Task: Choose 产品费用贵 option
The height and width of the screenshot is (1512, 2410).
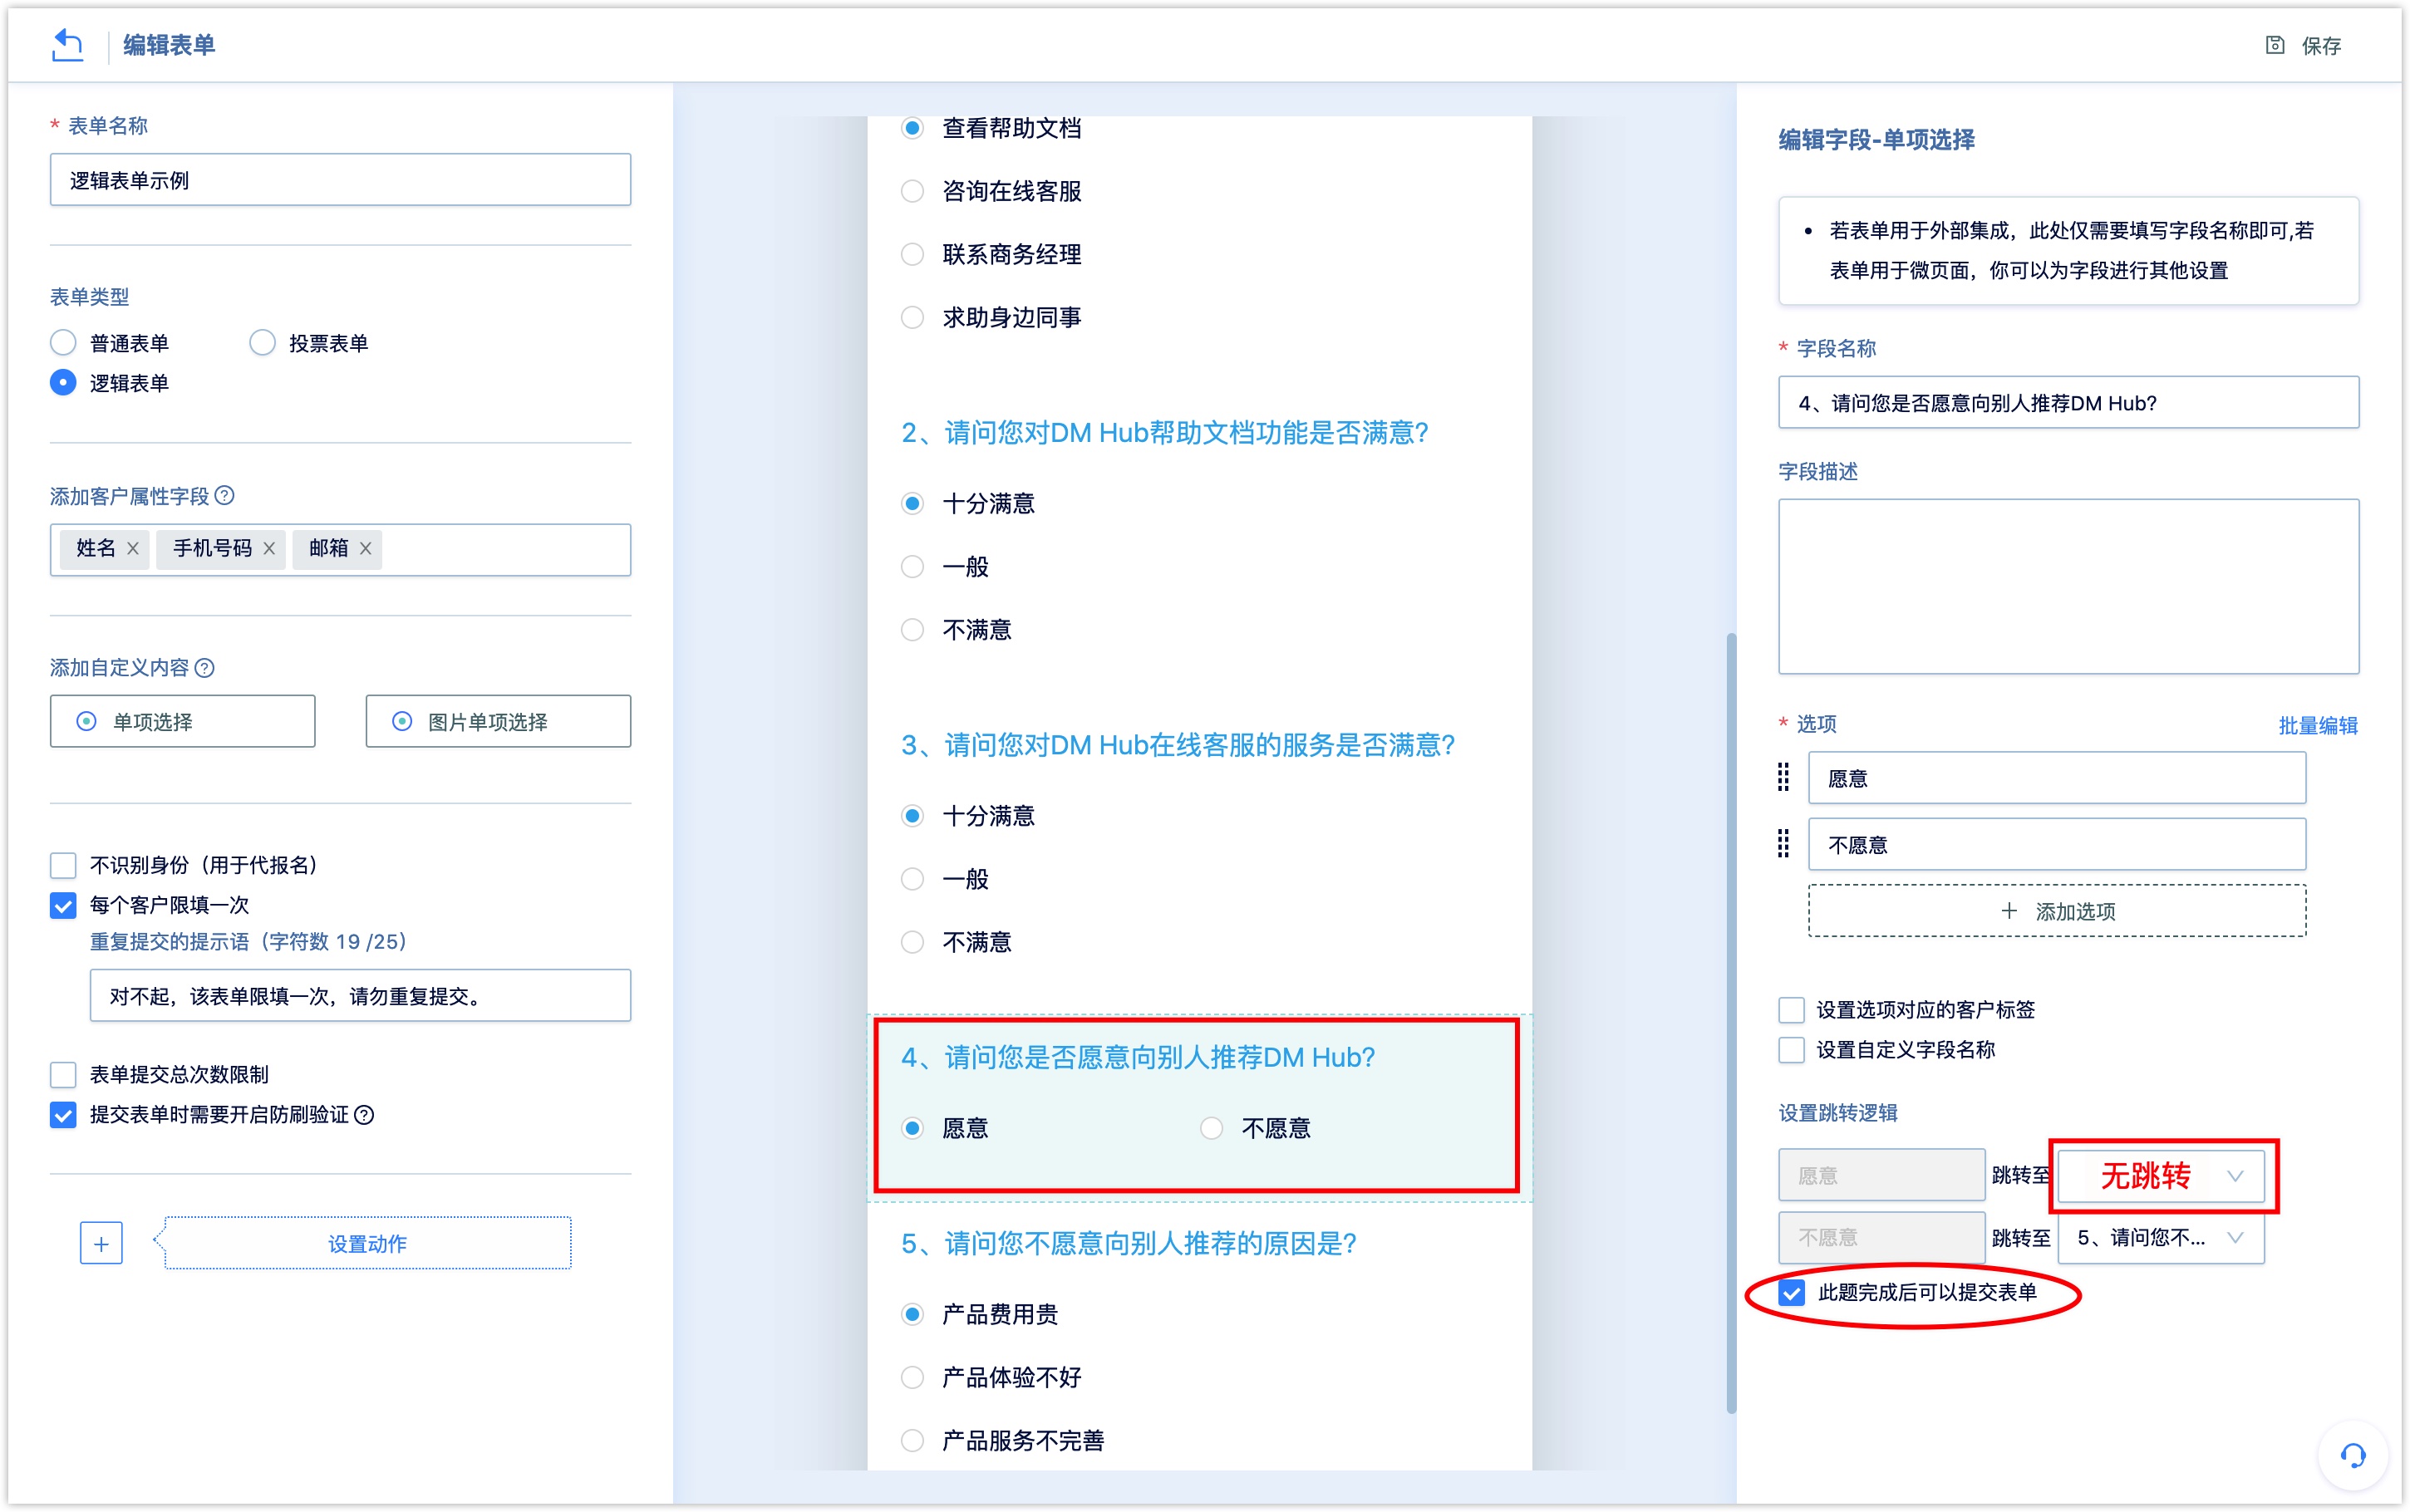Action: click(x=912, y=1314)
